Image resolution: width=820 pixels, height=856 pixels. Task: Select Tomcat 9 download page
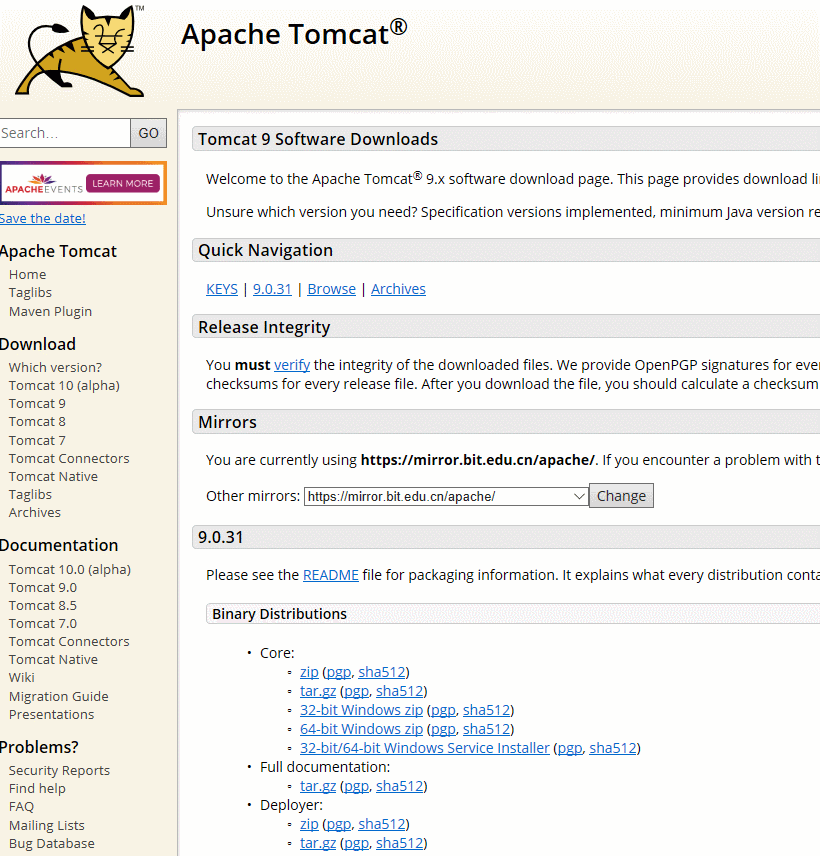tap(37, 403)
